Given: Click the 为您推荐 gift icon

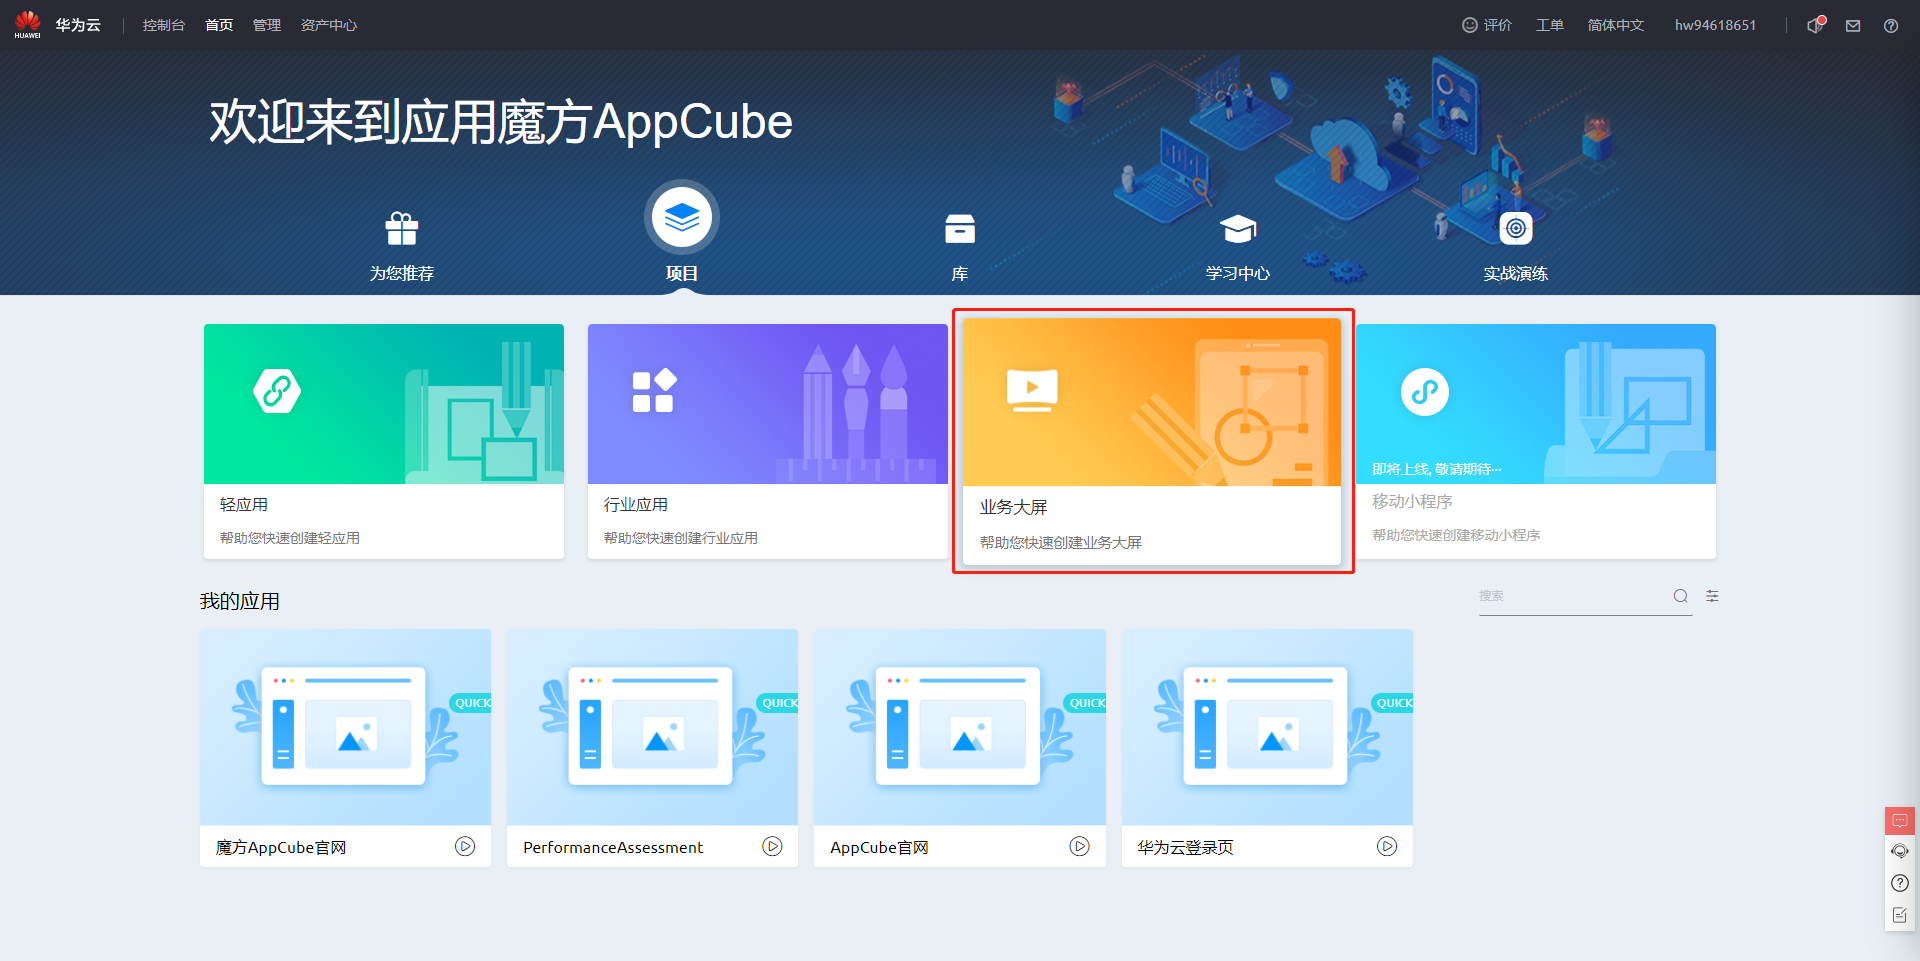Looking at the screenshot, I should coord(402,229).
